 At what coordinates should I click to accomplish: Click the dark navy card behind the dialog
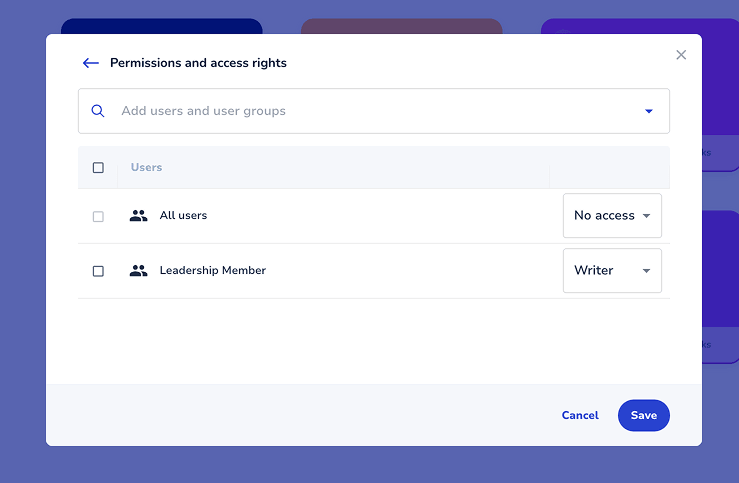161,26
